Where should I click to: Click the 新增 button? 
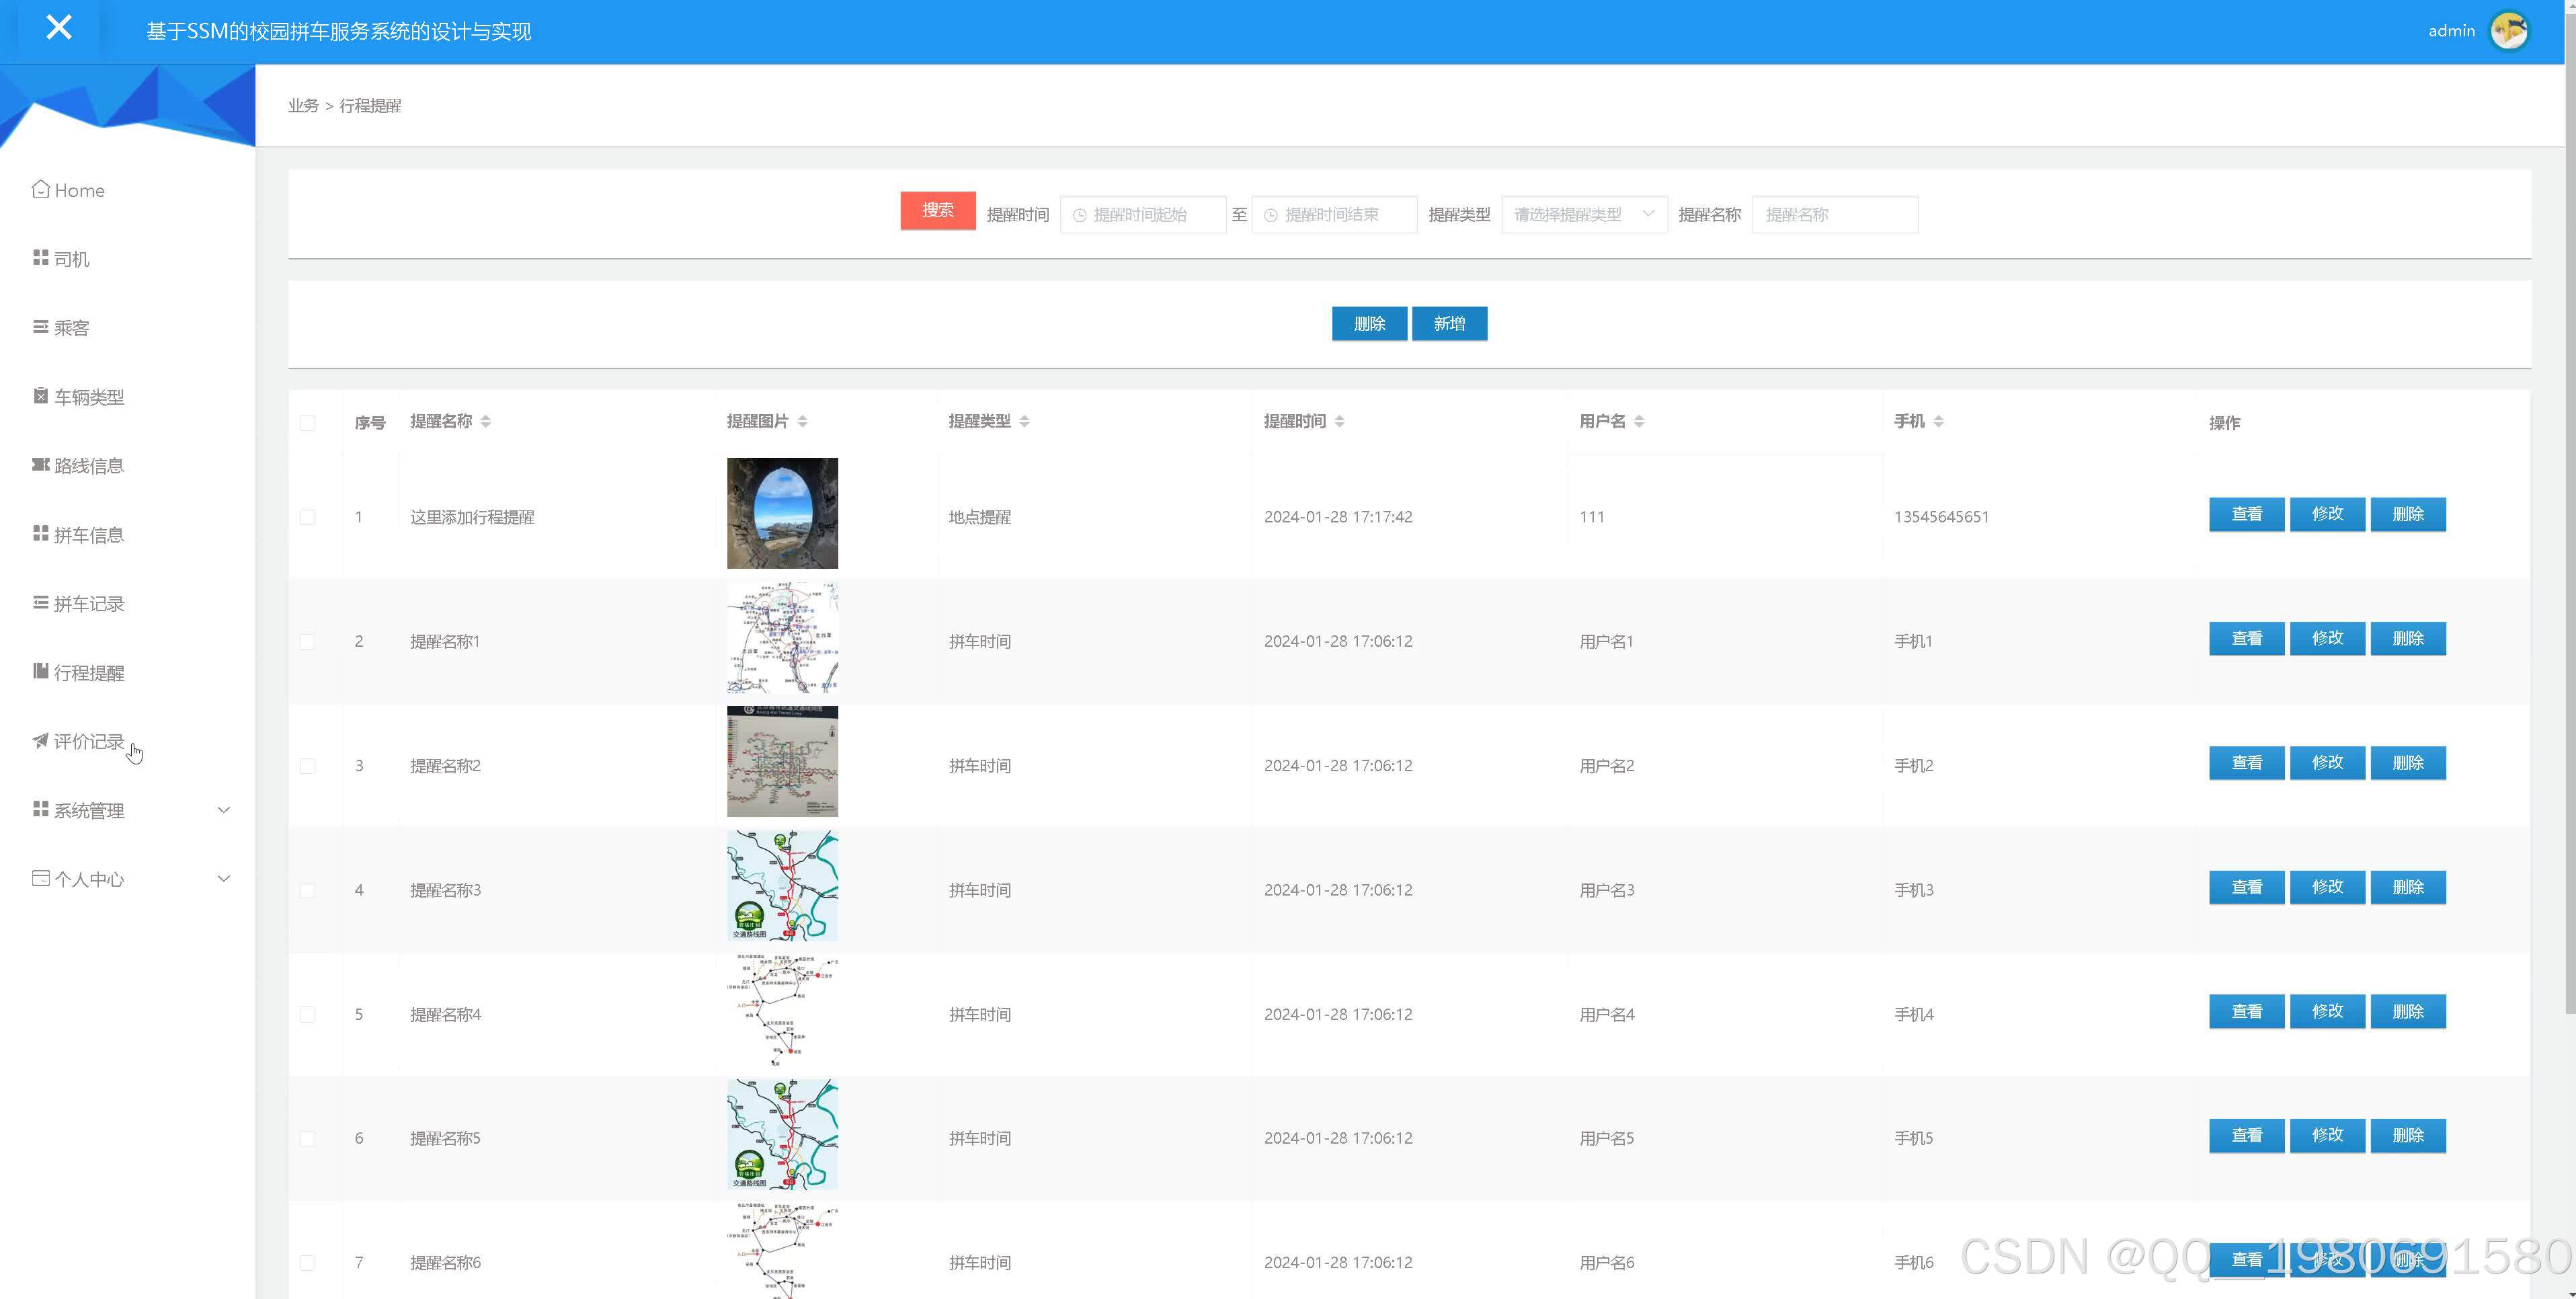tap(1449, 323)
